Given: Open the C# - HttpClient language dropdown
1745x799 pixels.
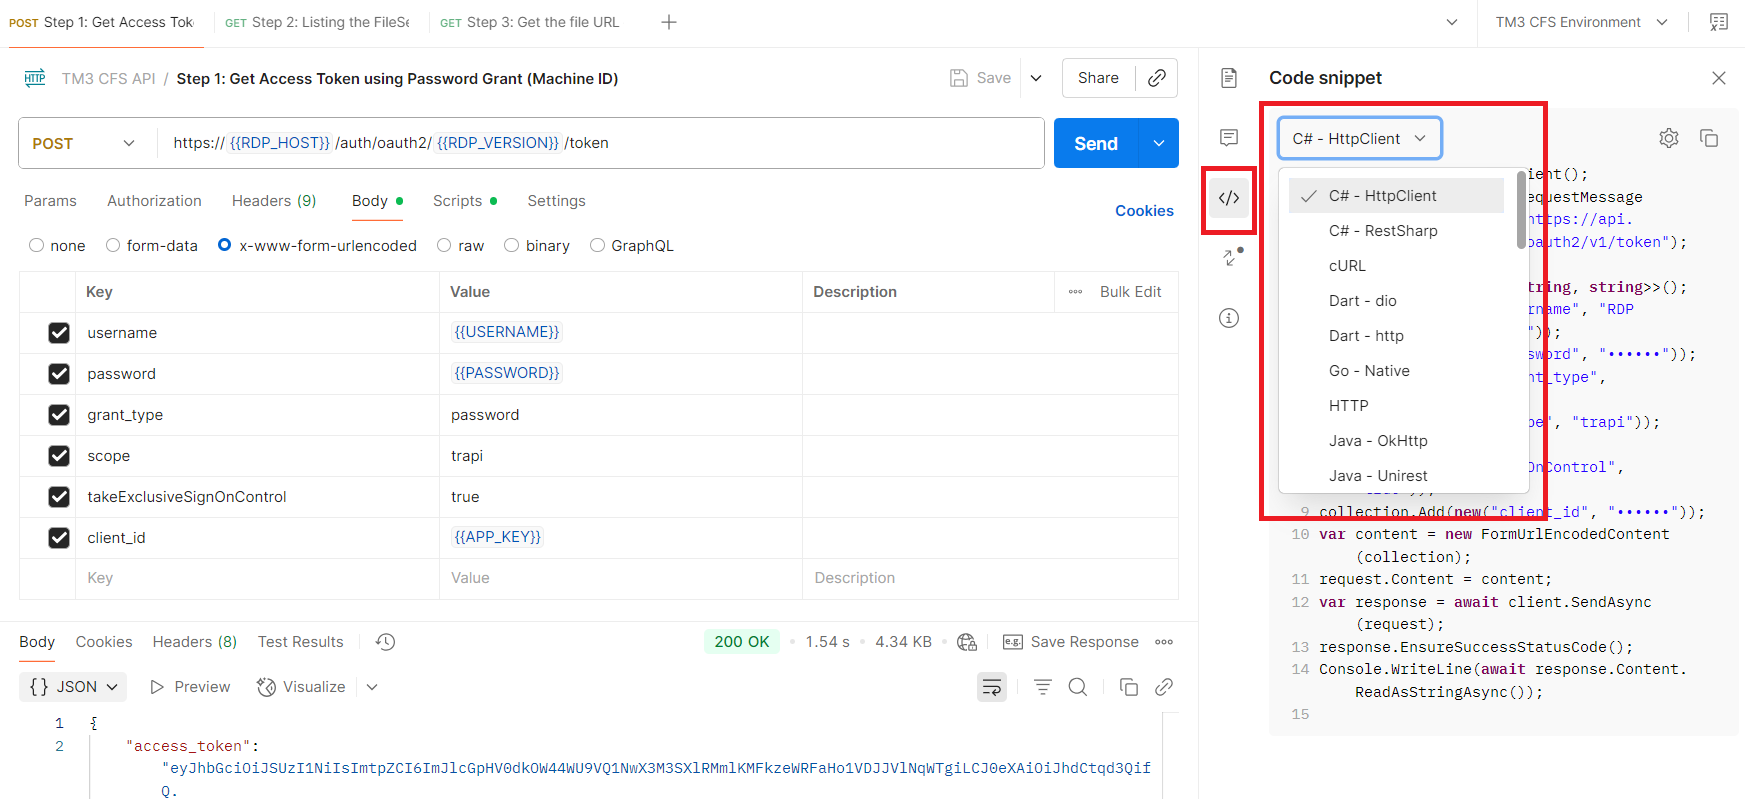Looking at the screenshot, I should [1359, 139].
